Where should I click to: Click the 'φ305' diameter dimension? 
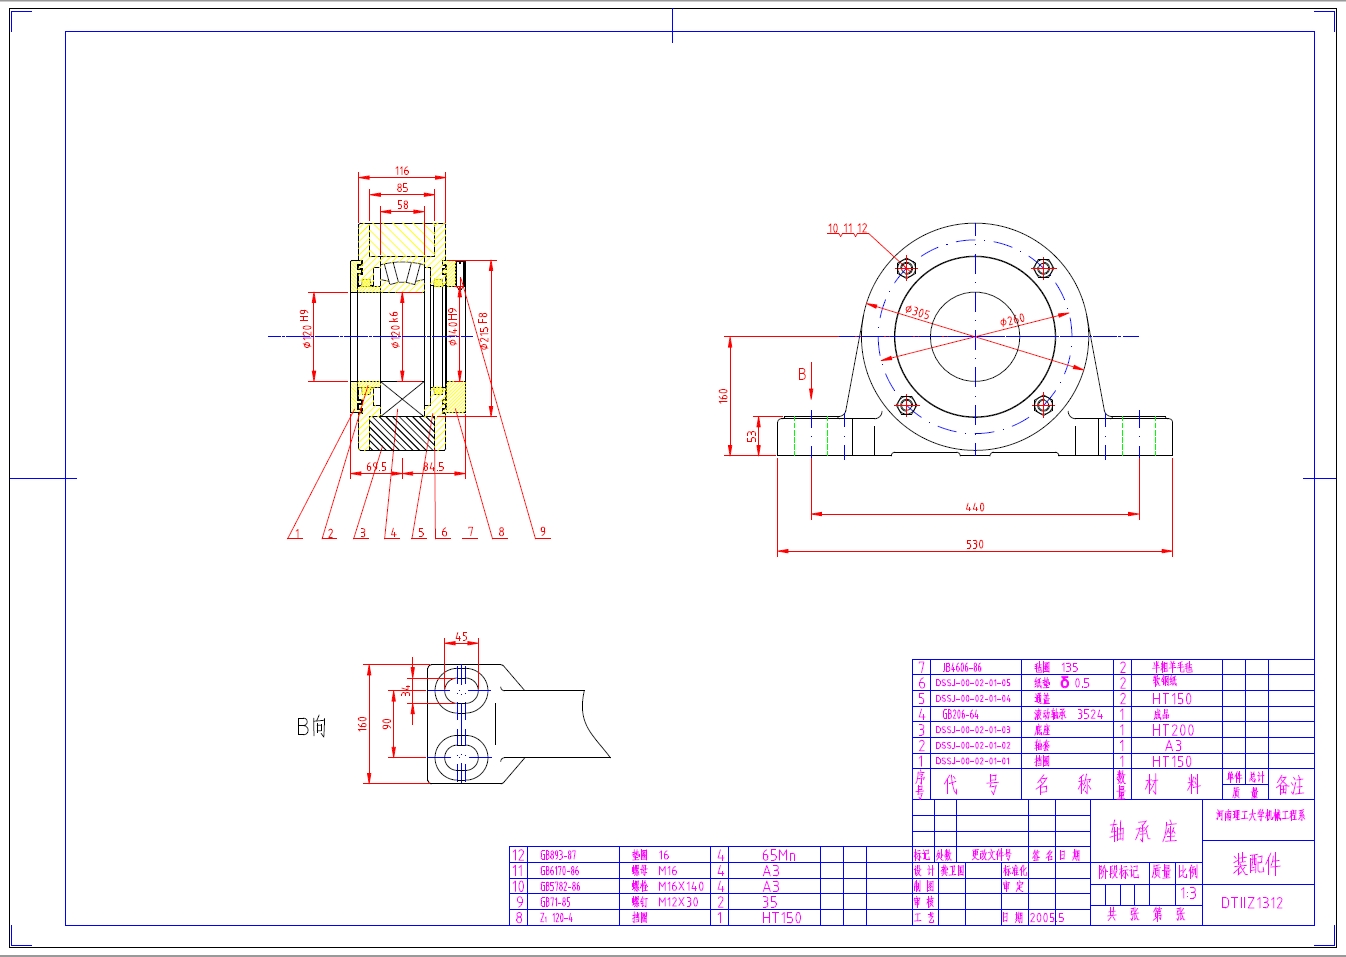tap(917, 312)
